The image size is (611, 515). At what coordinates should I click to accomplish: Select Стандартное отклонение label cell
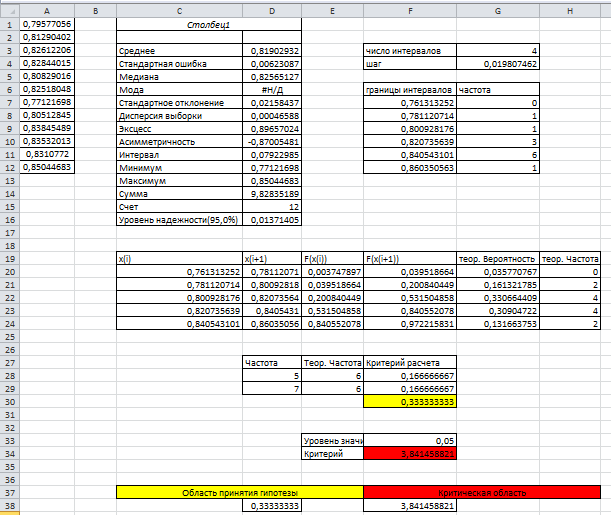[179, 103]
